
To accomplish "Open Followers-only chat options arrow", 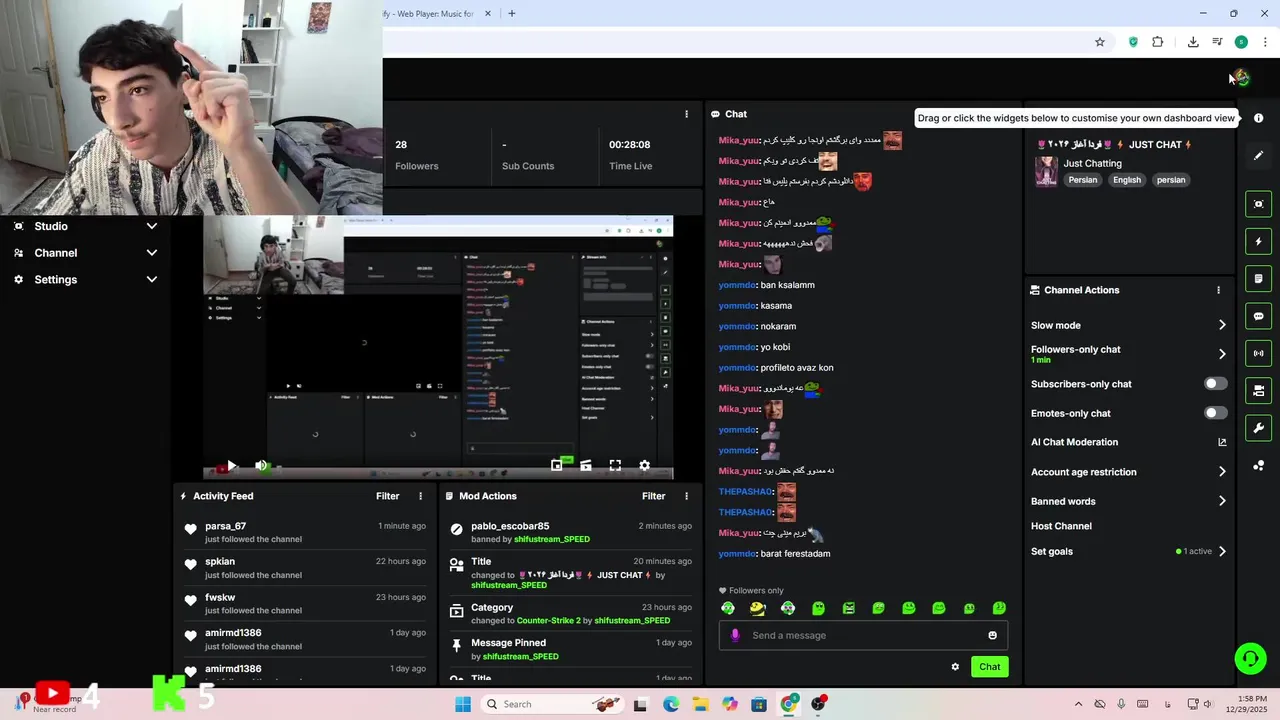I will click(x=1222, y=354).
